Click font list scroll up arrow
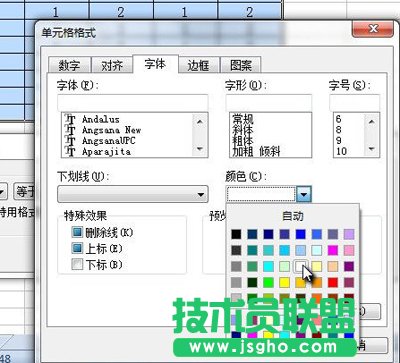 200,121
